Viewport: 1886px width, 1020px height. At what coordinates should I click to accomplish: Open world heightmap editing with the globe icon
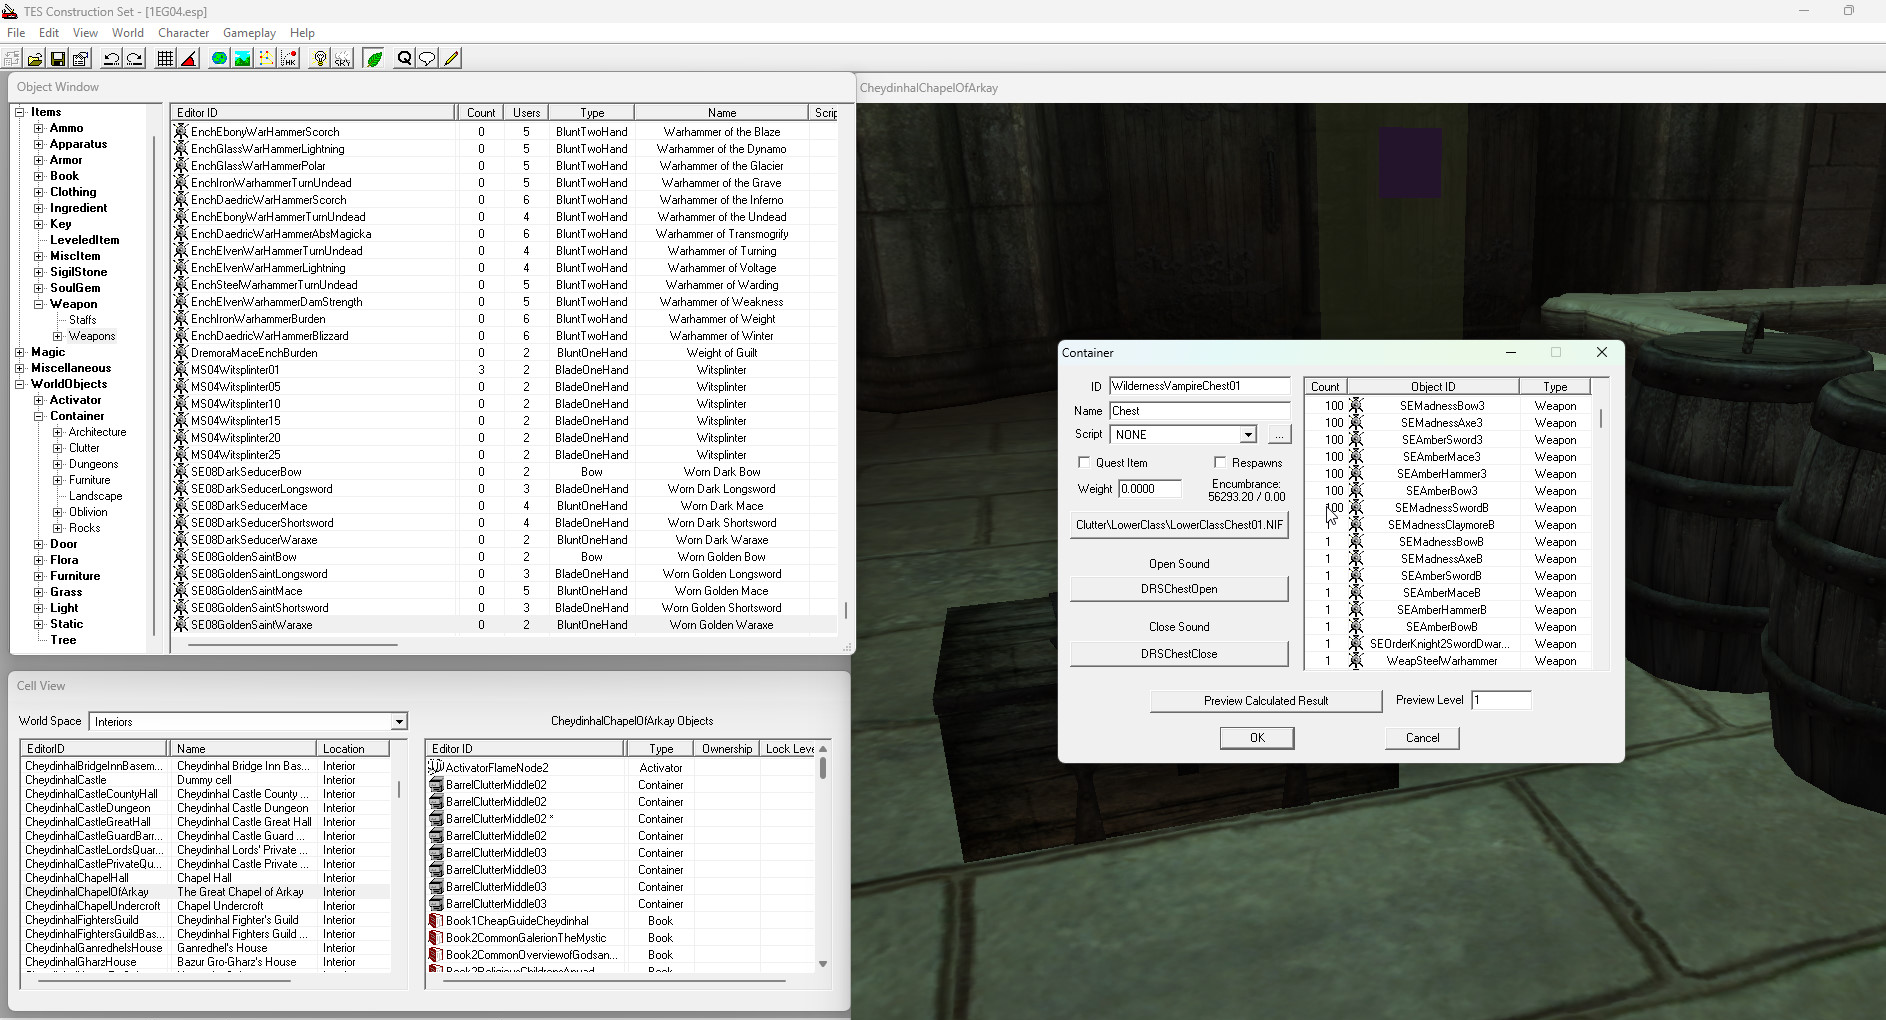[219, 59]
